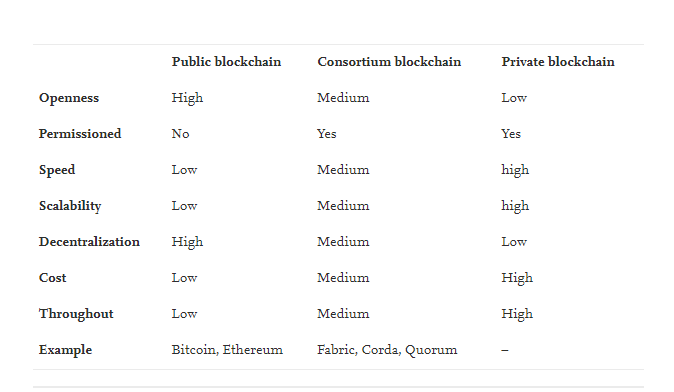The height and width of the screenshot is (392, 674).
Task: Click the Bitcoin, Ethereum example cell
Action: point(227,350)
